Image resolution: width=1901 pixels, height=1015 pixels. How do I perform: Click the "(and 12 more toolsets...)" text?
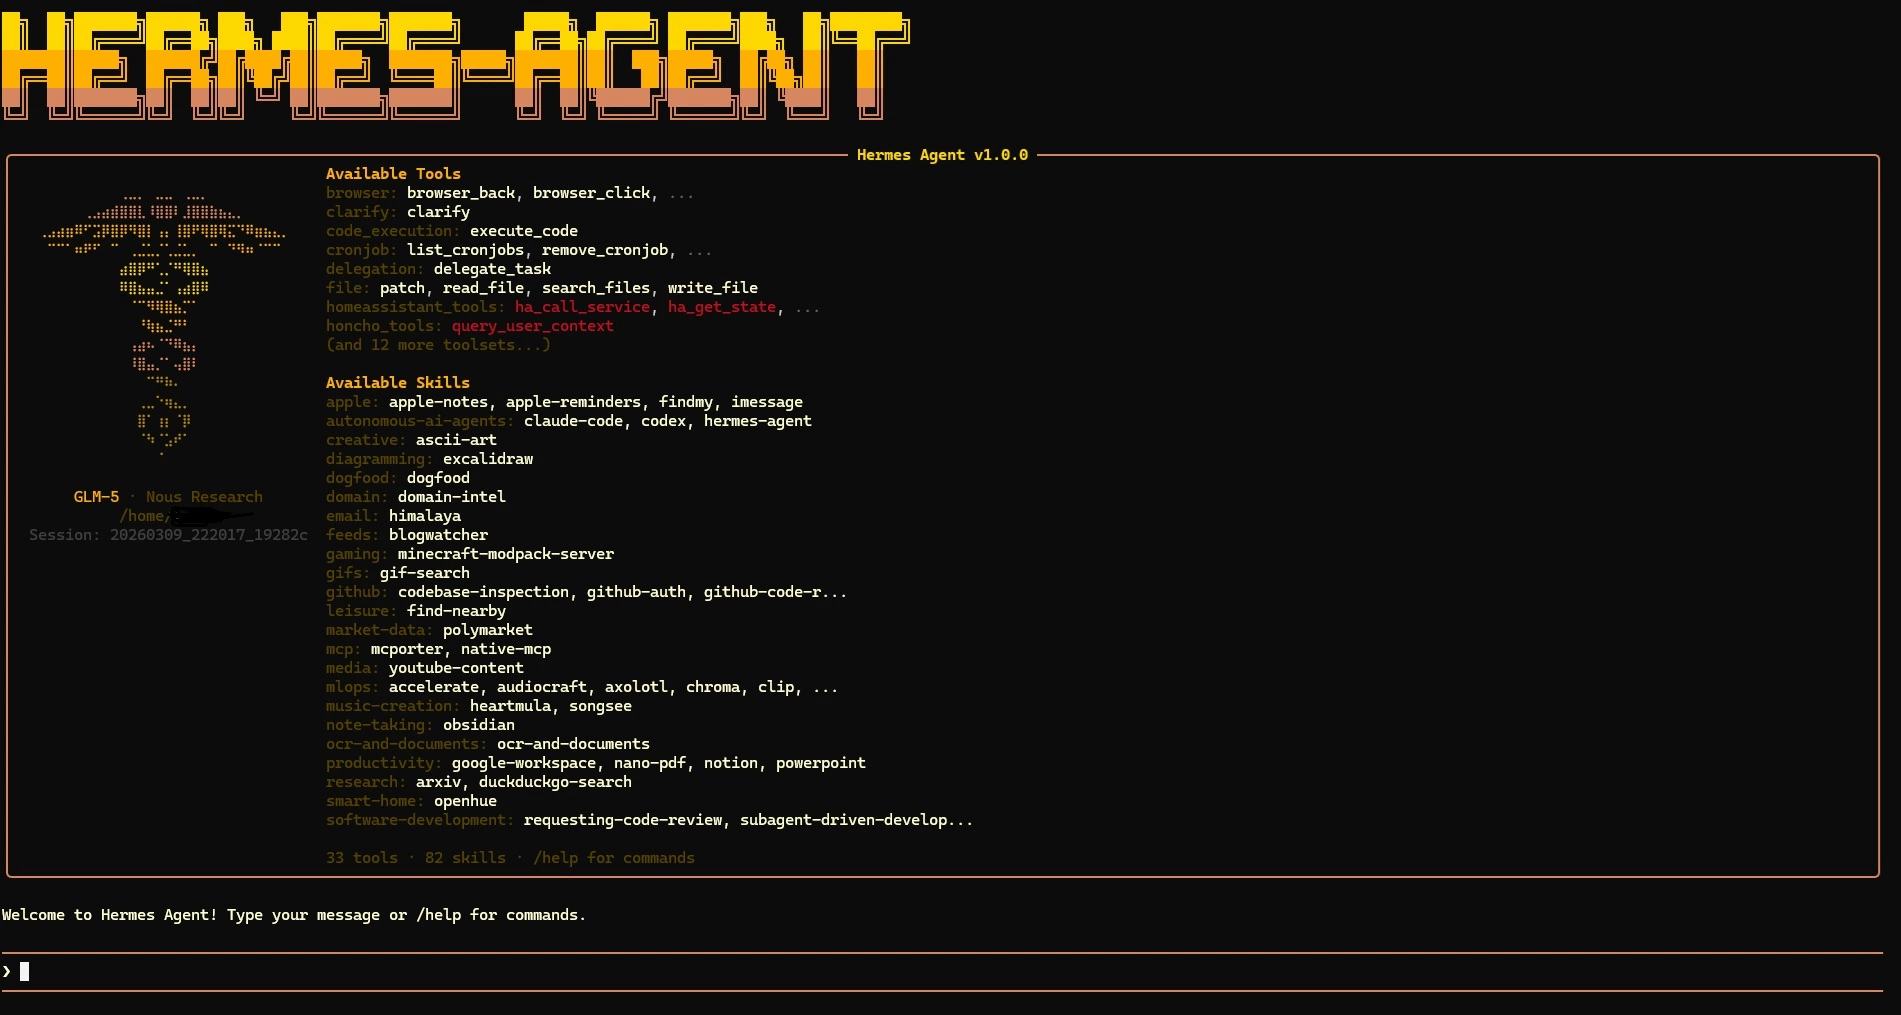(438, 345)
